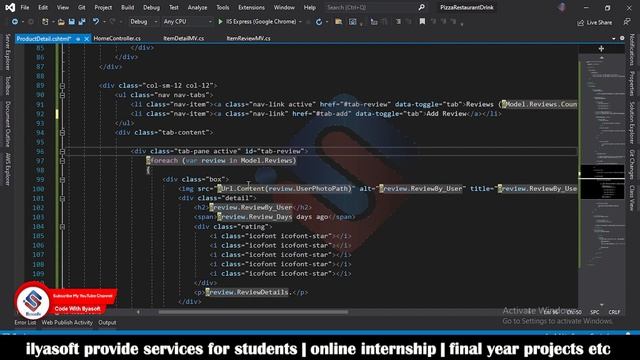This screenshot has width=640, height=360.
Task: Click the Save All toolbar icon
Action: (82, 22)
